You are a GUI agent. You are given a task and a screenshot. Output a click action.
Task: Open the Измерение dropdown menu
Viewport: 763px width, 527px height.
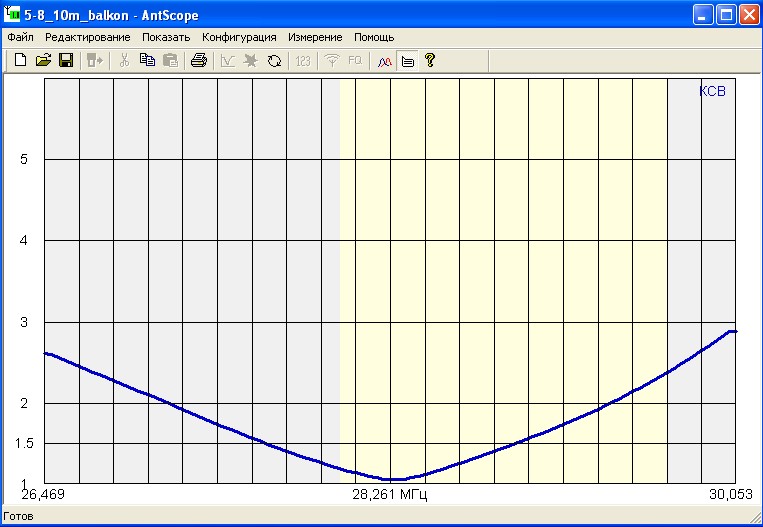315,37
